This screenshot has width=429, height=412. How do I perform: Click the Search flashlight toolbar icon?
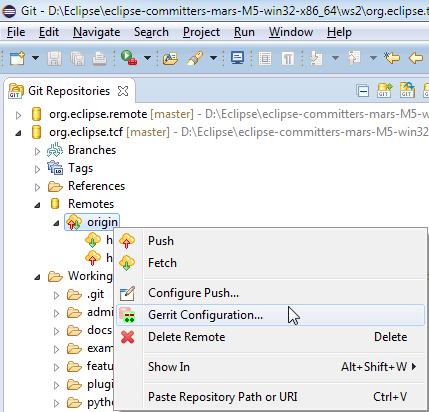[x=195, y=58]
